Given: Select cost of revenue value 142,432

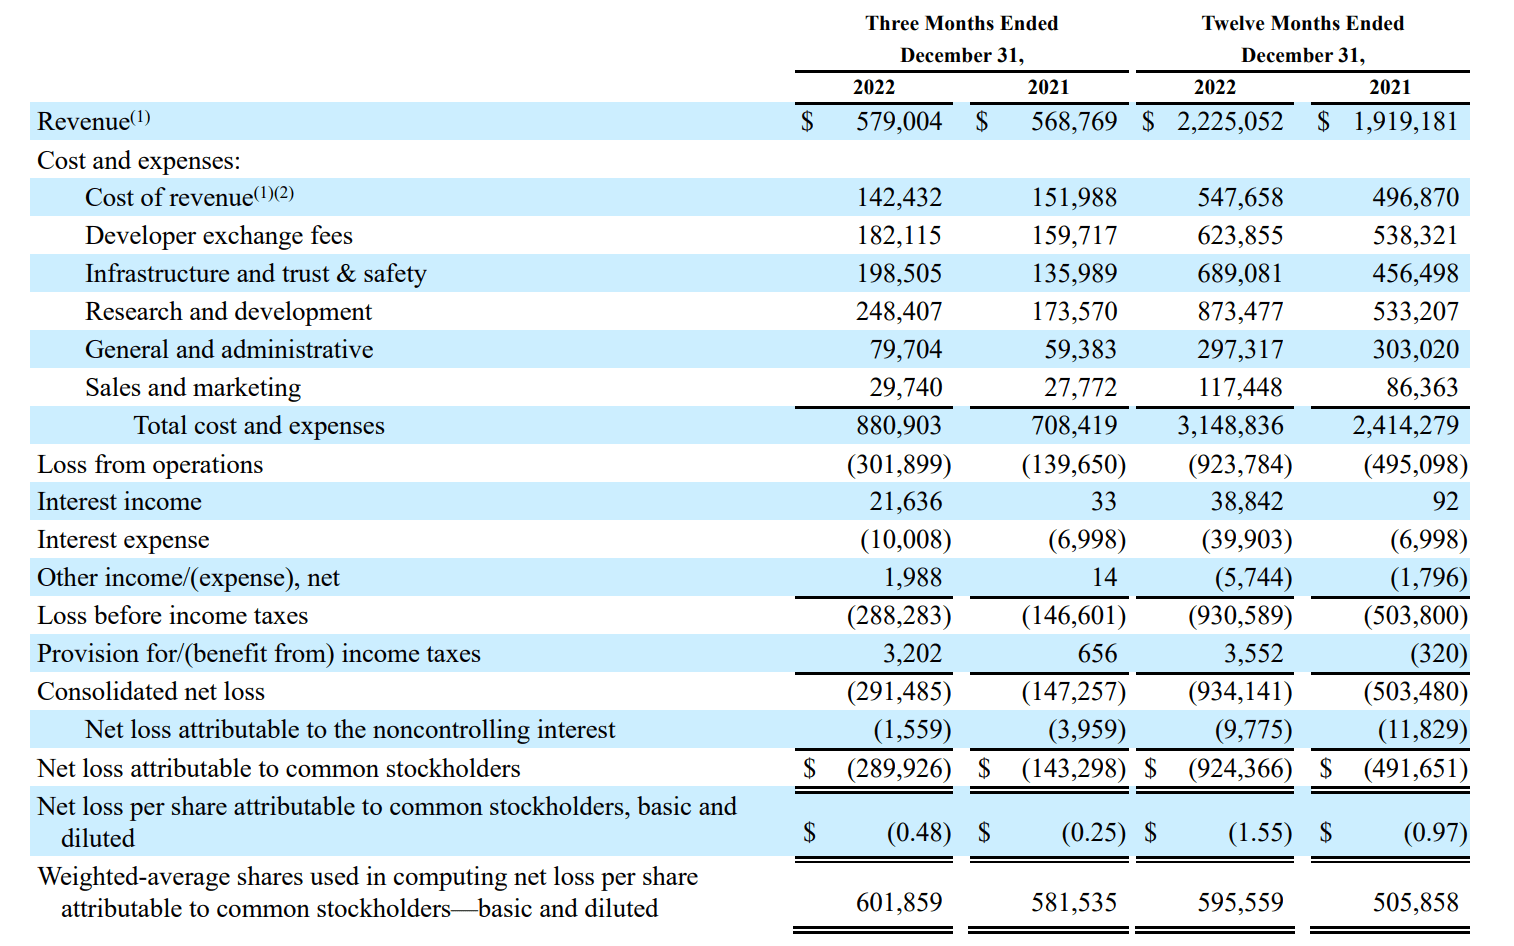Looking at the screenshot, I should [899, 198].
